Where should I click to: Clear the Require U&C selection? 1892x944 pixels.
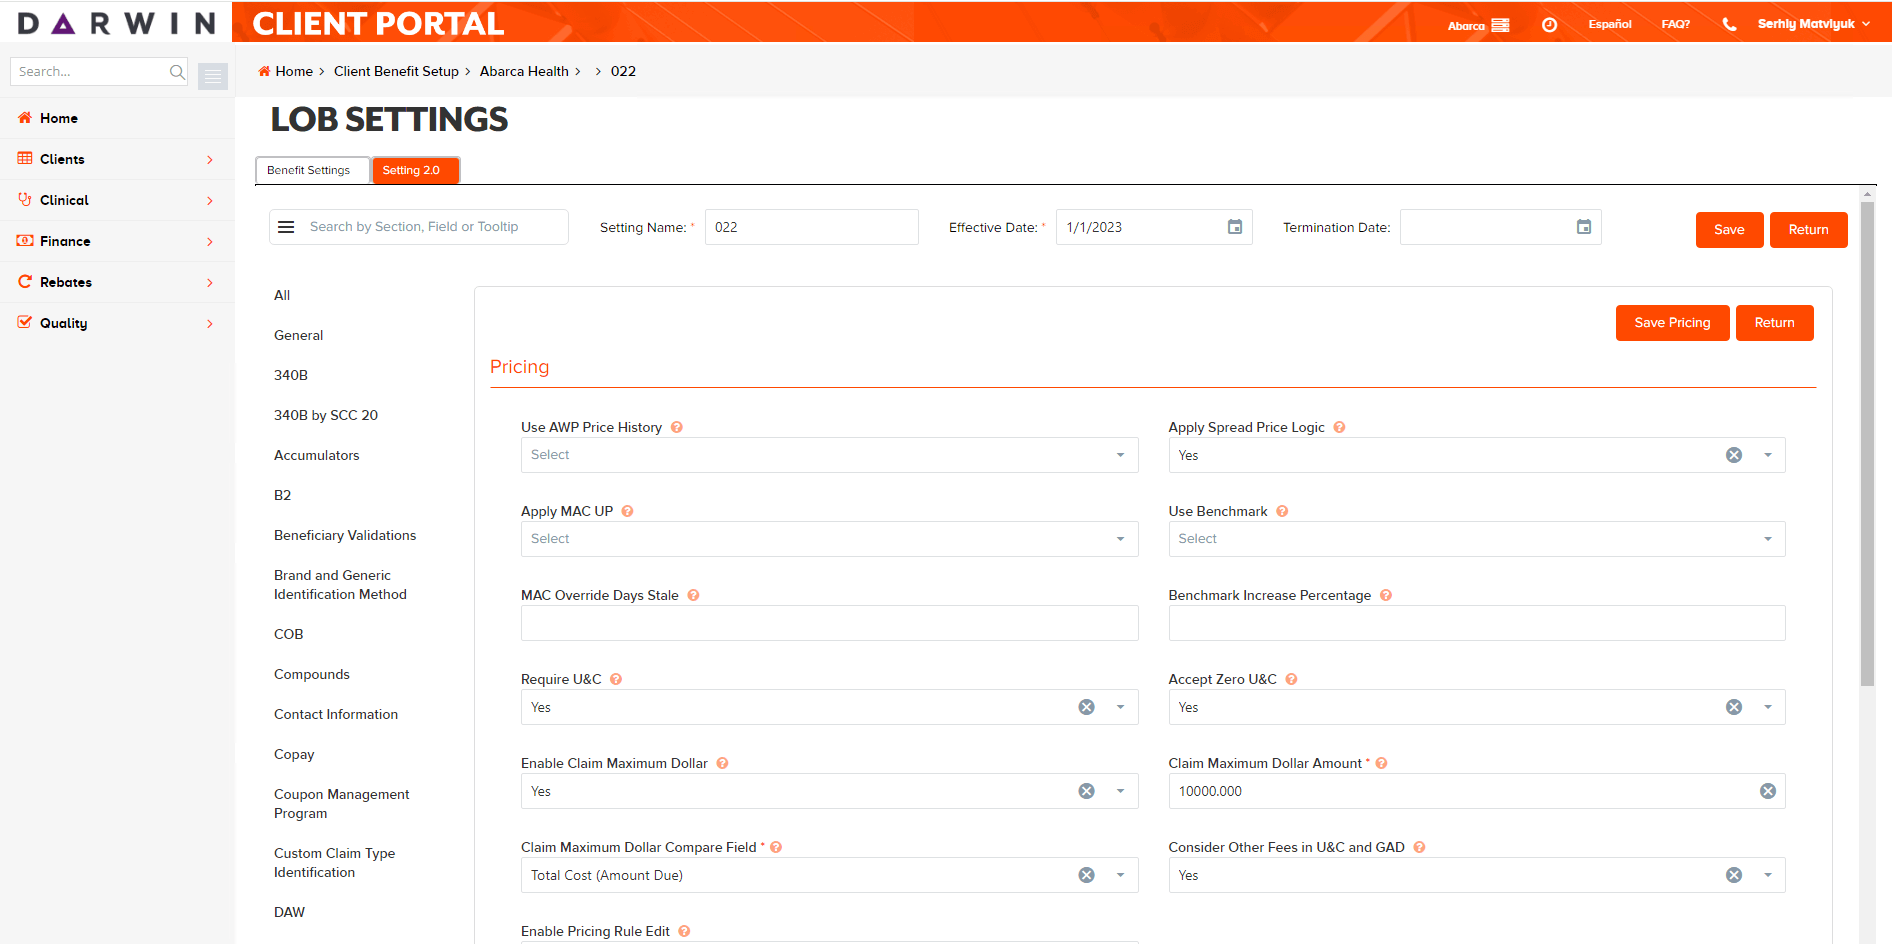click(x=1086, y=707)
